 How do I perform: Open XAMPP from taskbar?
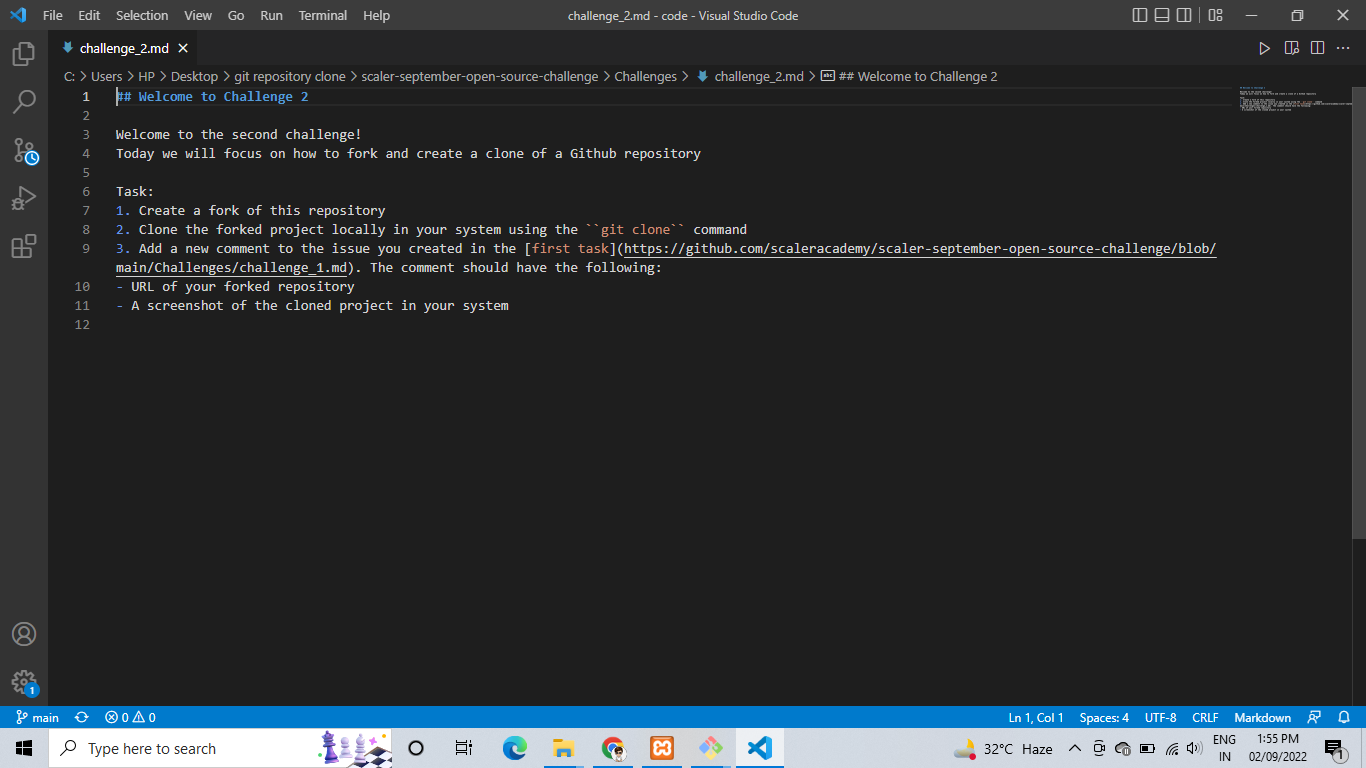[x=661, y=748]
